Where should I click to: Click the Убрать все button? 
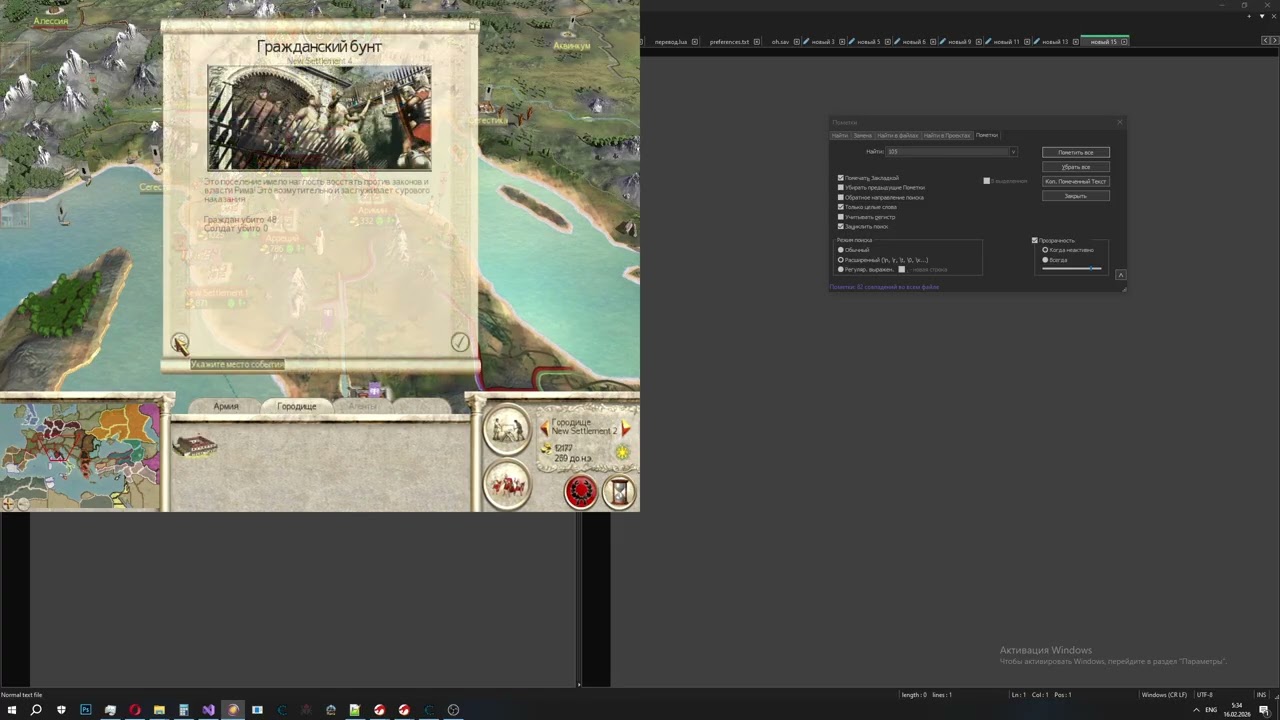1076,167
